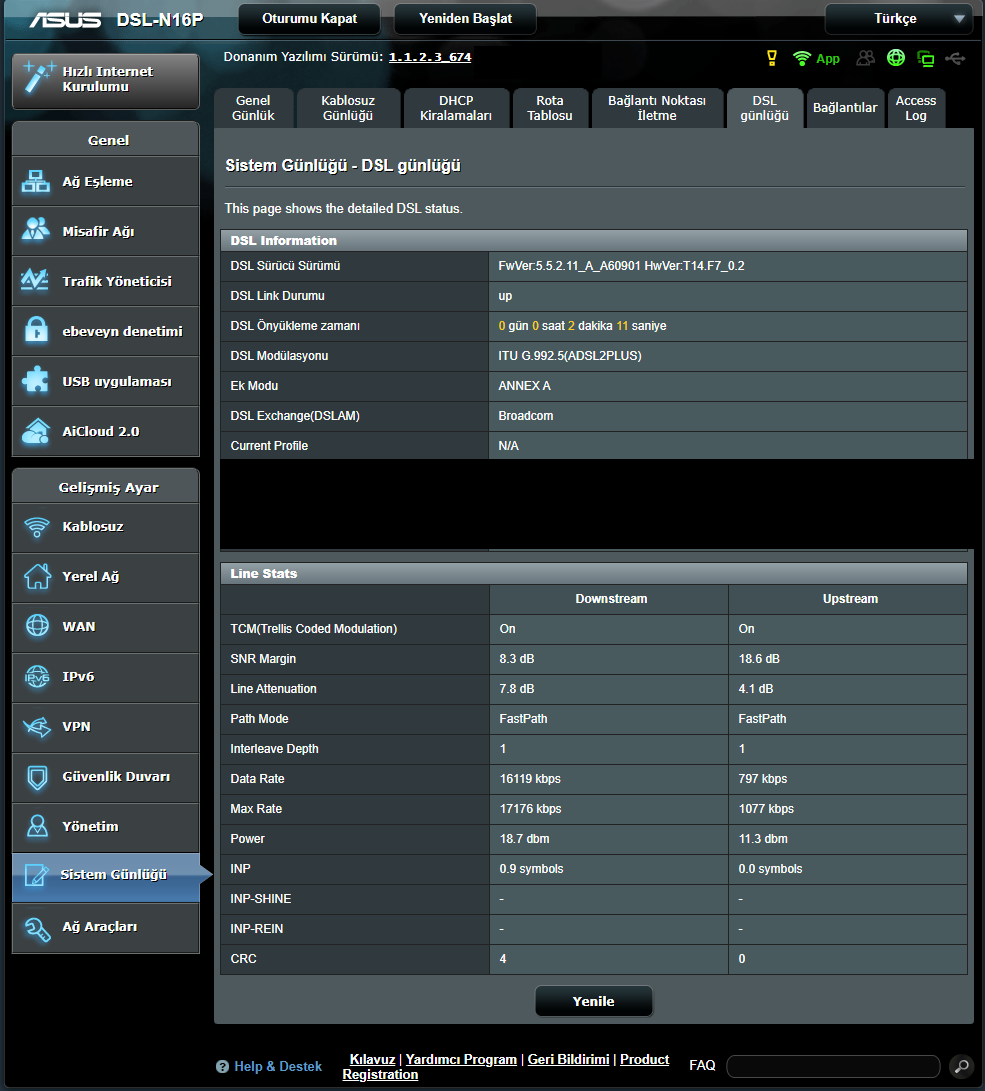
Task: Click the DSL Exchange value Broadcom
Action: [x=526, y=416]
